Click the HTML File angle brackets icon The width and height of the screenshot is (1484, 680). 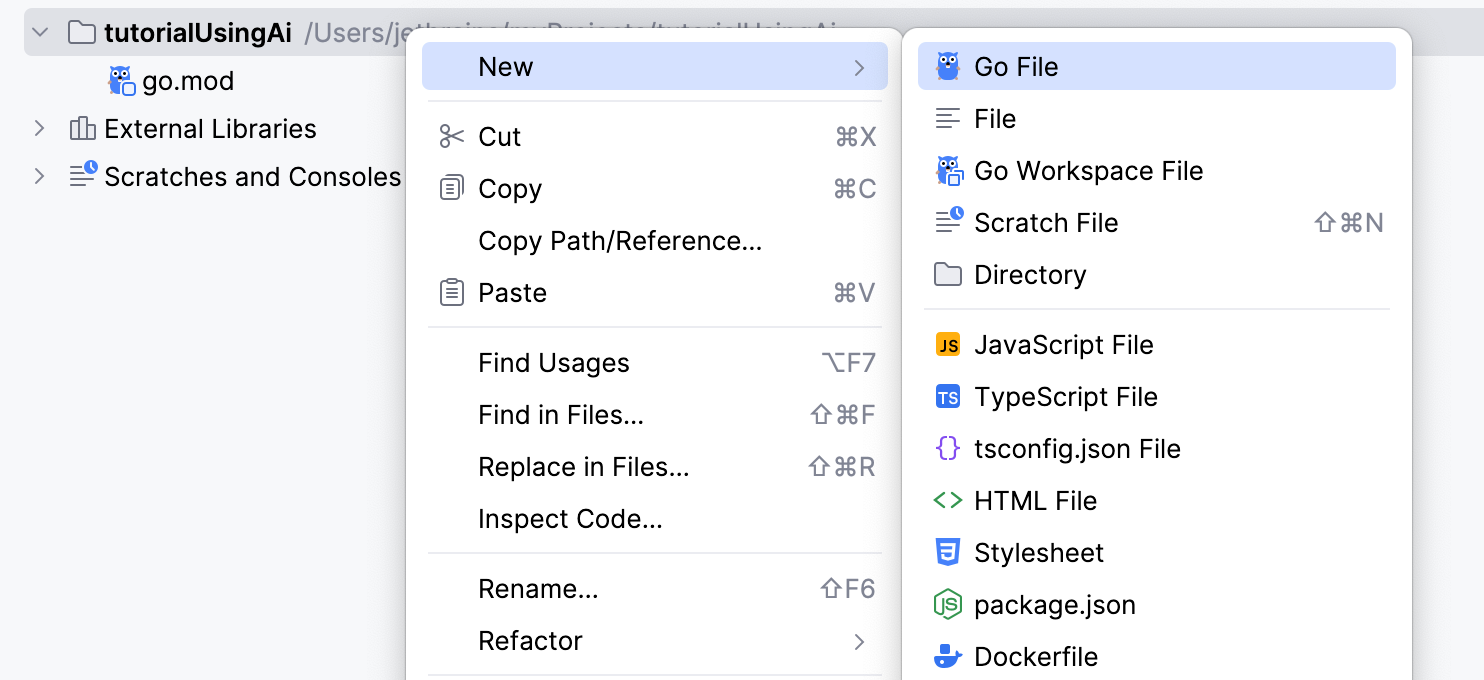tap(948, 500)
